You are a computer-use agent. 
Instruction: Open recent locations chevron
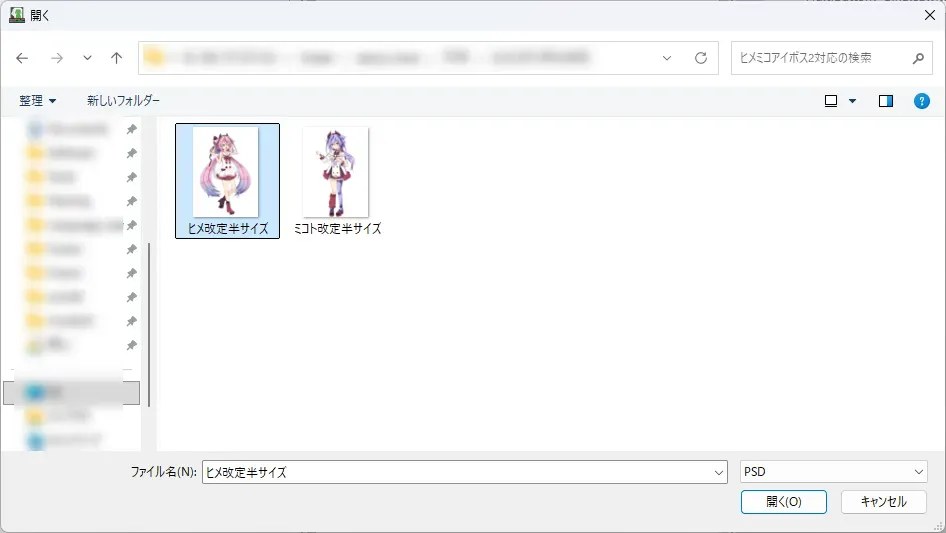pyautogui.click(x=87, y=58)
